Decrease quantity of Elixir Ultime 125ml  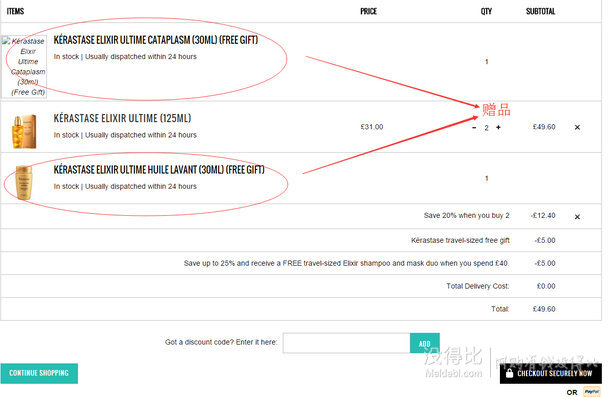pyautogui.click(x=474, y=128)
